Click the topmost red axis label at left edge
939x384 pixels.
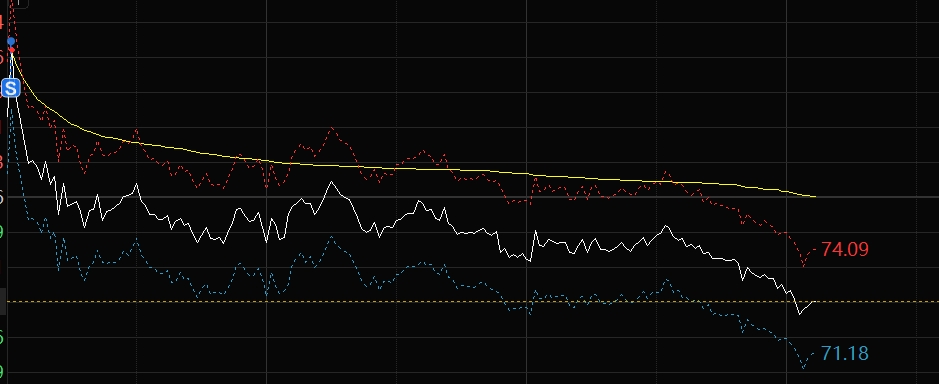pyautogui.click(x=2, y=23)
